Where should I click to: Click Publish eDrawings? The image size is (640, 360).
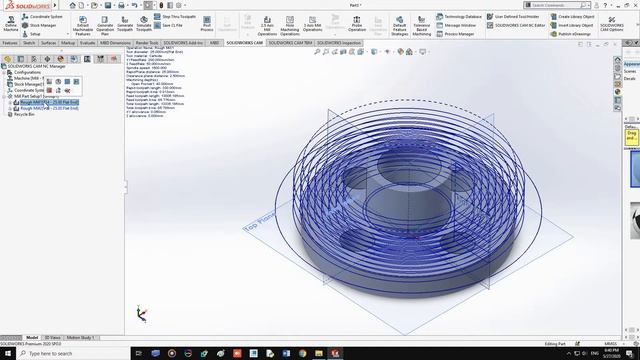point(570,34)
